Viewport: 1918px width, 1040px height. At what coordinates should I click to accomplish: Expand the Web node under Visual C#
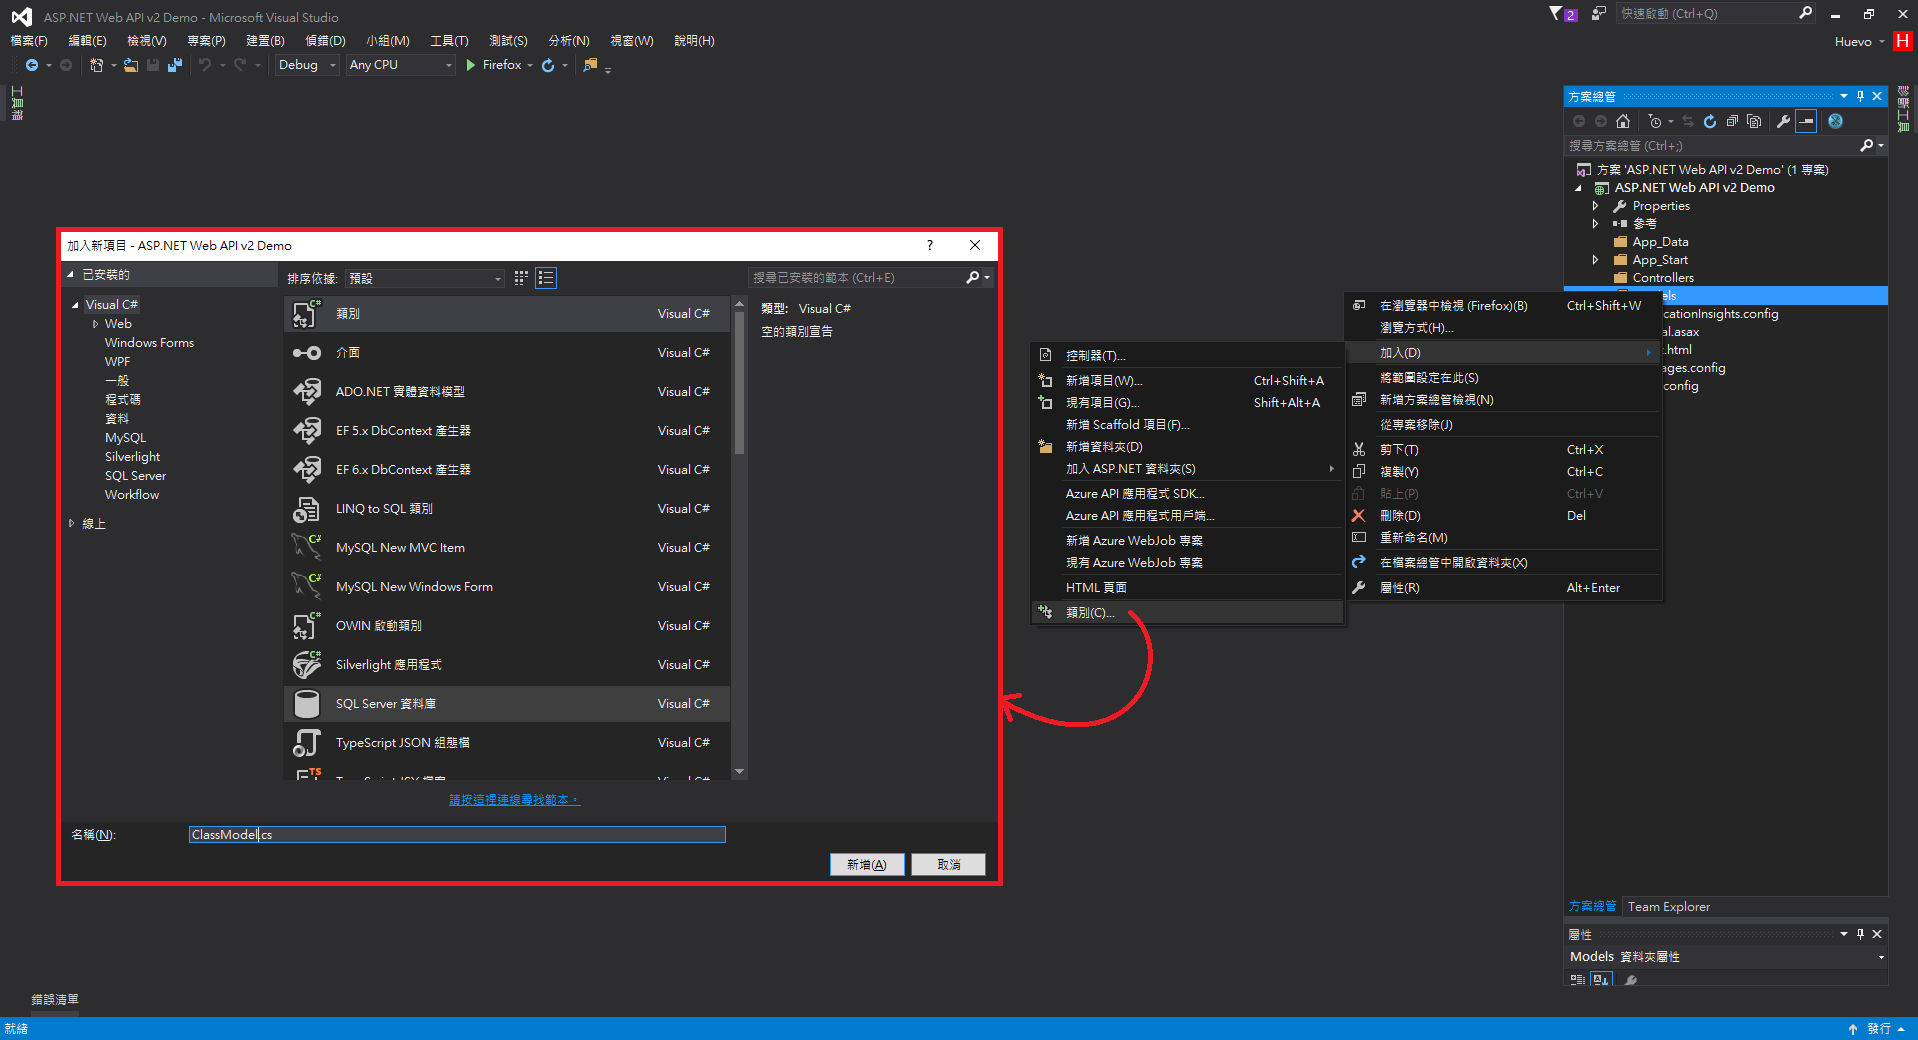pos(95,323)
